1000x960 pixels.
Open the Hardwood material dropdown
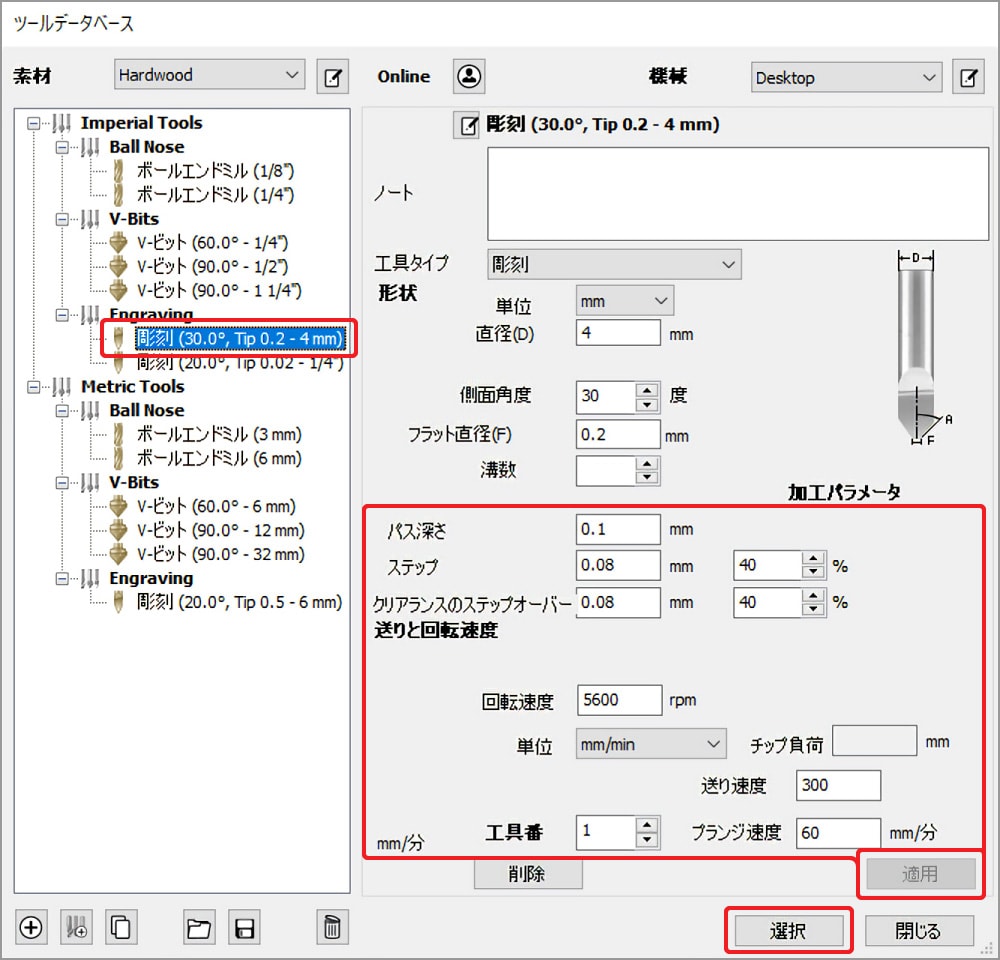click(209, 75)
